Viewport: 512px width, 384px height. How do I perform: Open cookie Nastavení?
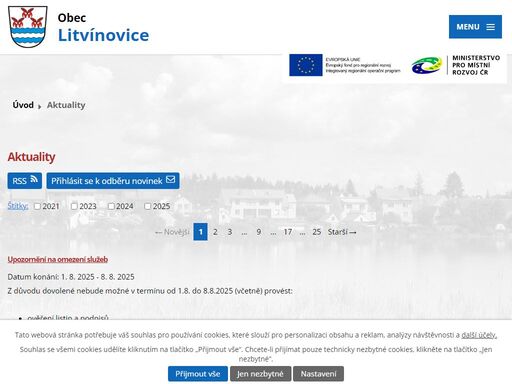click(x=318, y=374)
